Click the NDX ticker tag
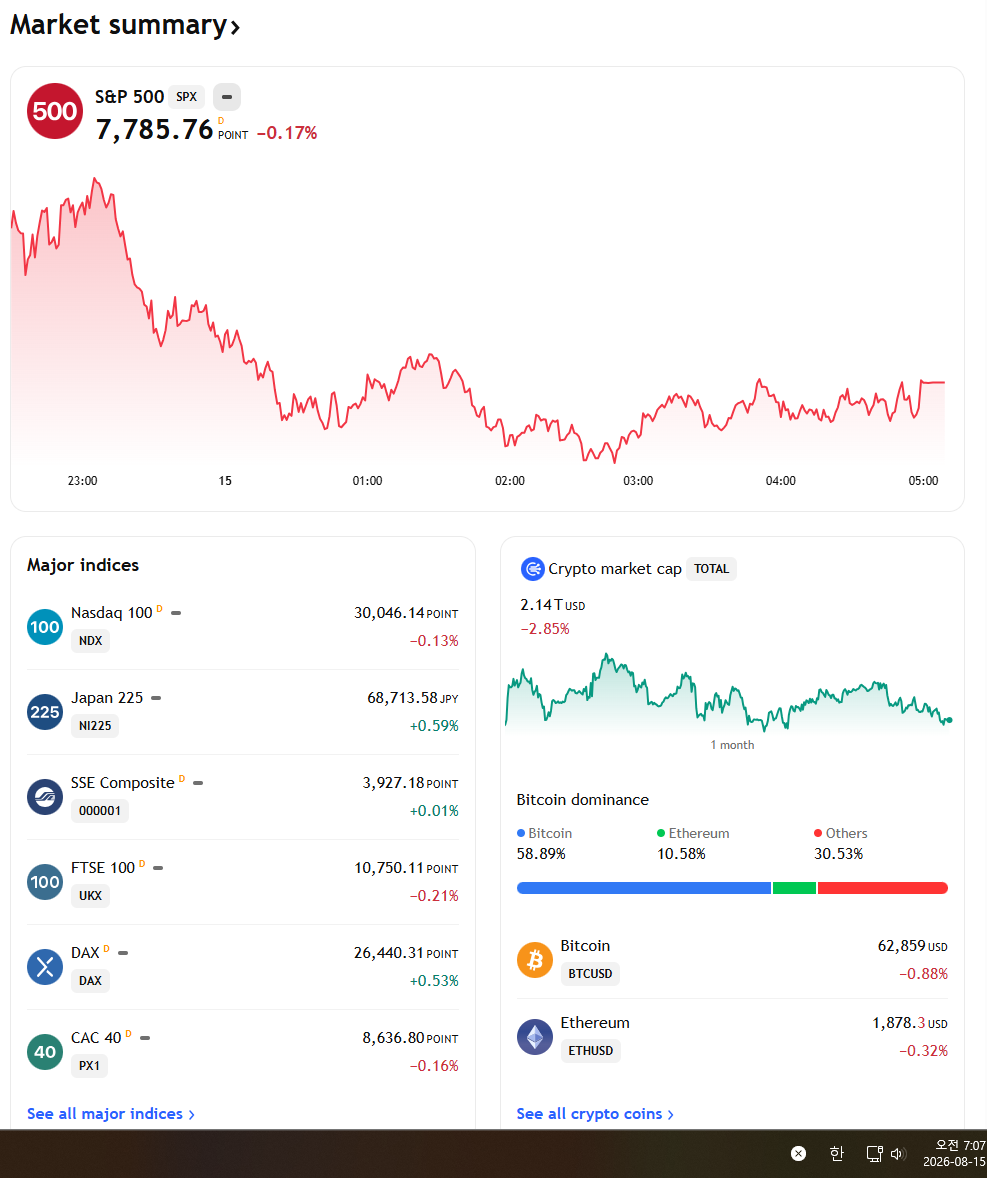Screen dimensions: 987x1178 click(x=90, y=641)
